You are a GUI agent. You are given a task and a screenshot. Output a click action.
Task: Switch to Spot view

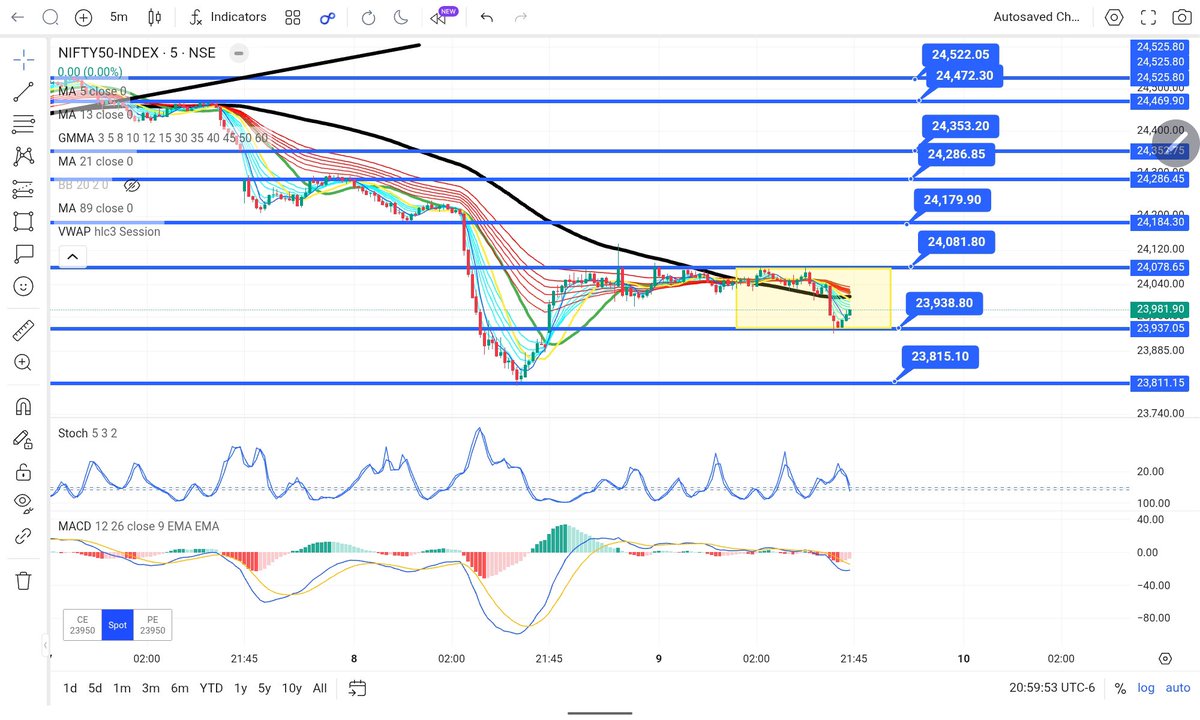tap(118, 625)
